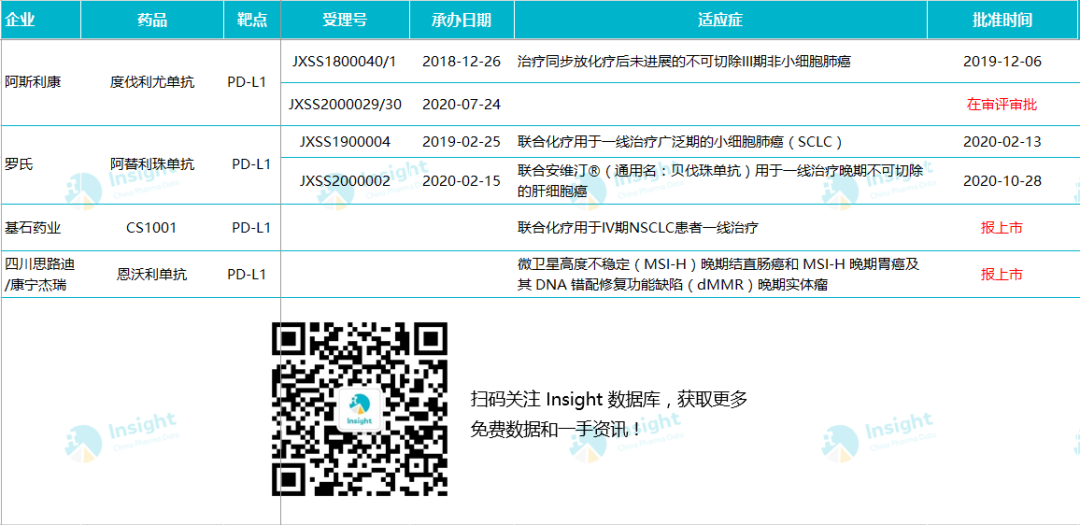1080x525 pixels.
Task: Click the 适应症 column header
Action: click(720, 20)
